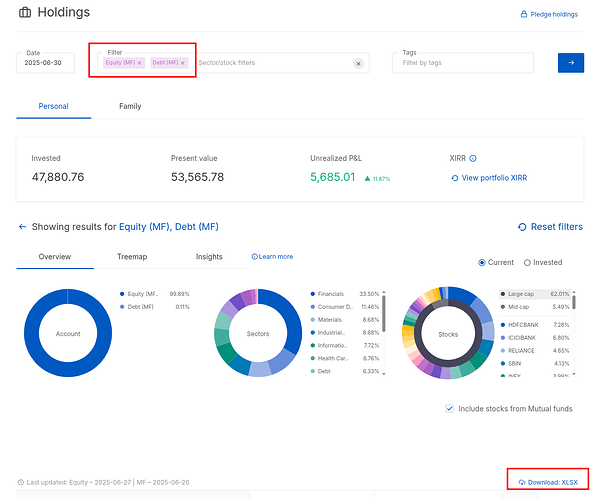
Task: Remove the Equity (MF) filter chip
Action: click(139, 63)
